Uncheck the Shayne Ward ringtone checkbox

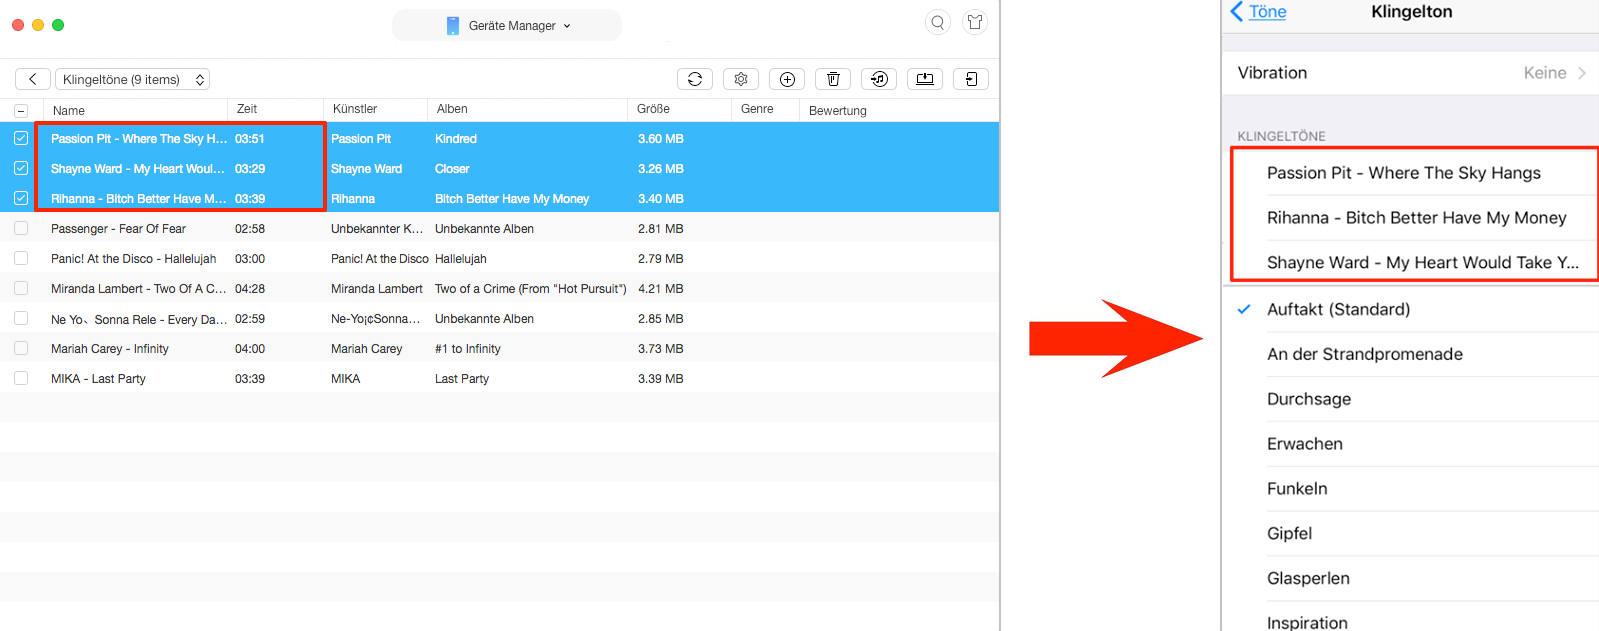click(x=21, y=168)
